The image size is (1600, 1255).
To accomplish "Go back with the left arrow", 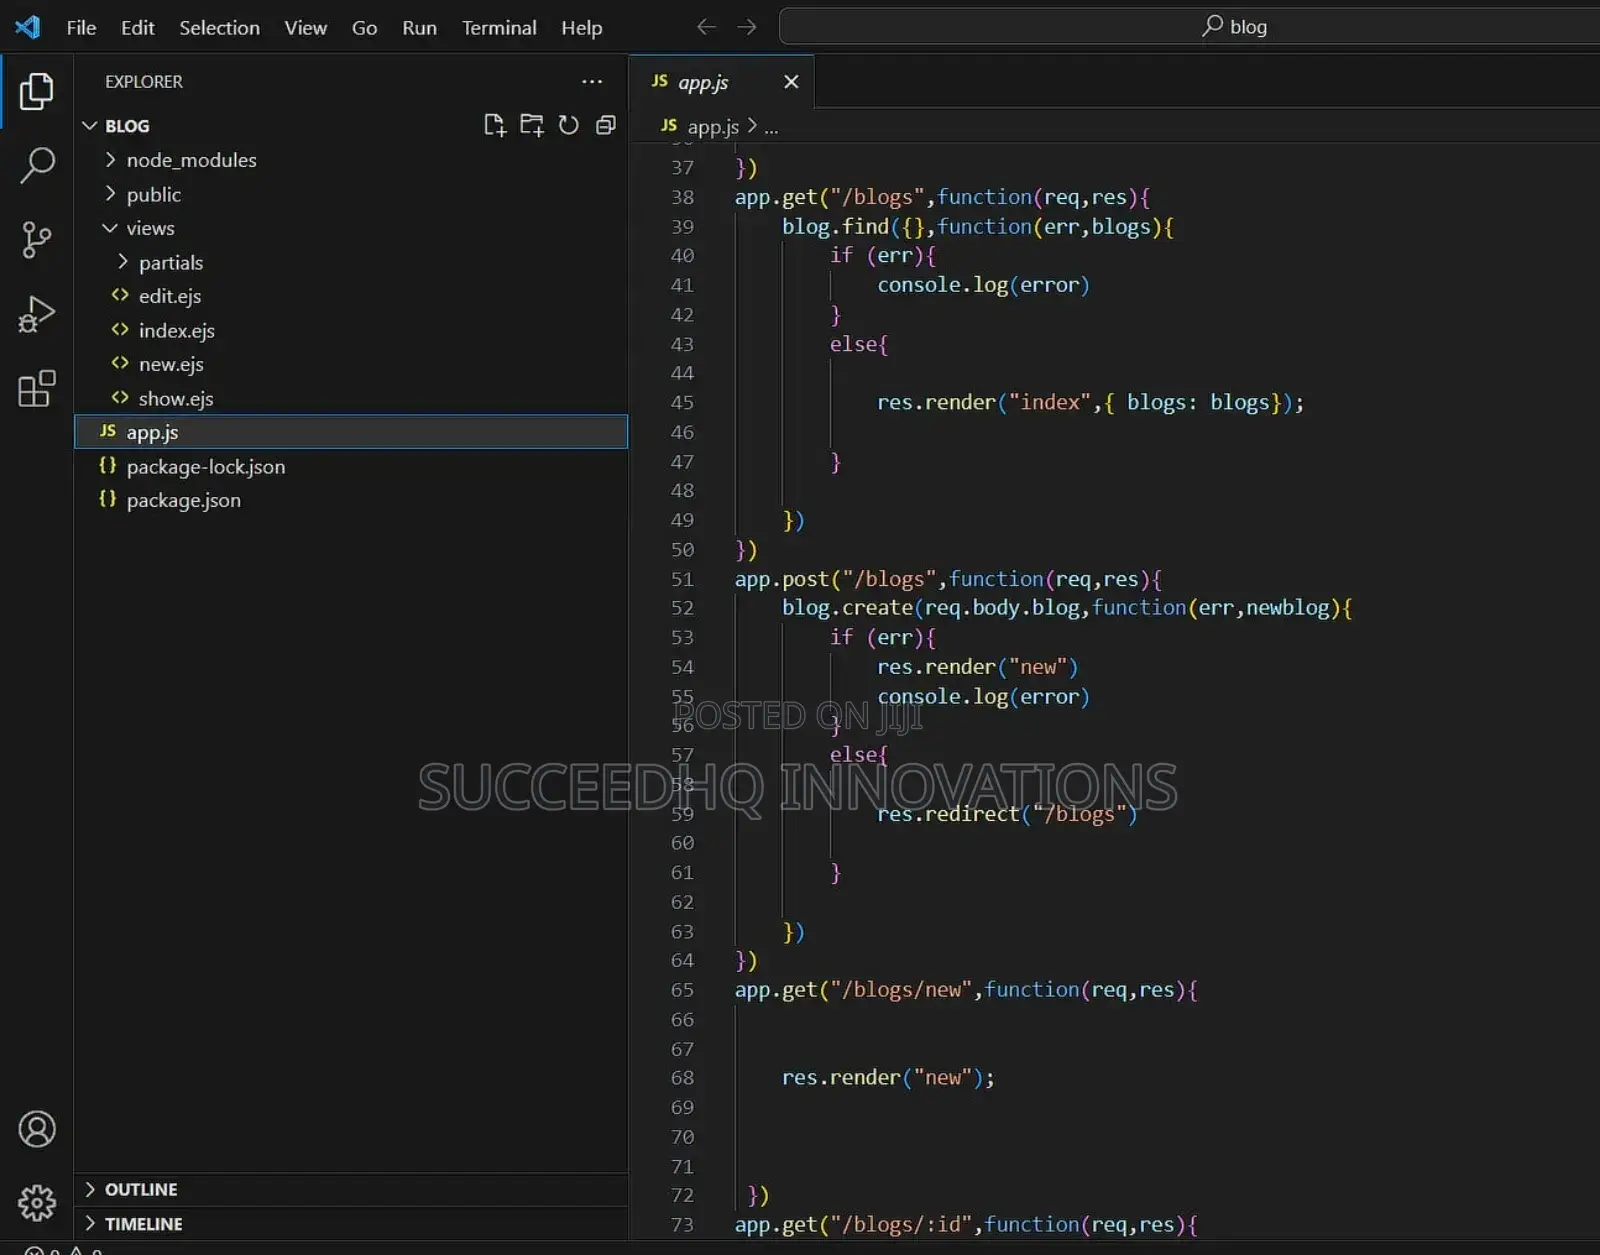I will (706, 27).
